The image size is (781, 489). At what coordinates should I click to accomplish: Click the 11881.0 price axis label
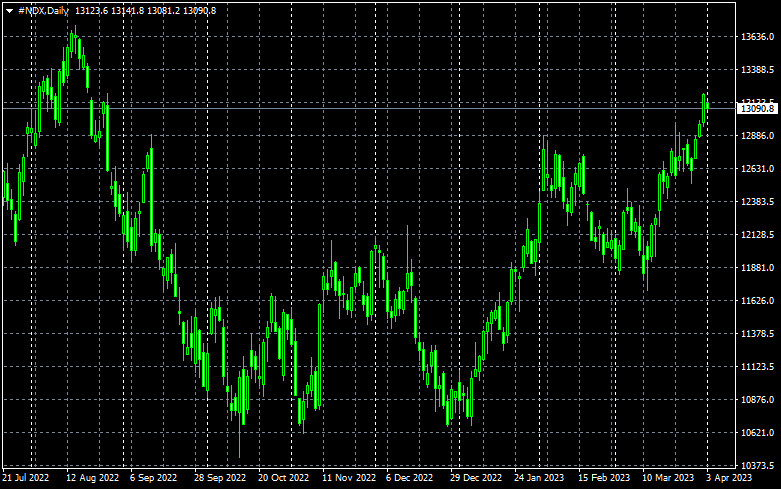tap(757, 268)
